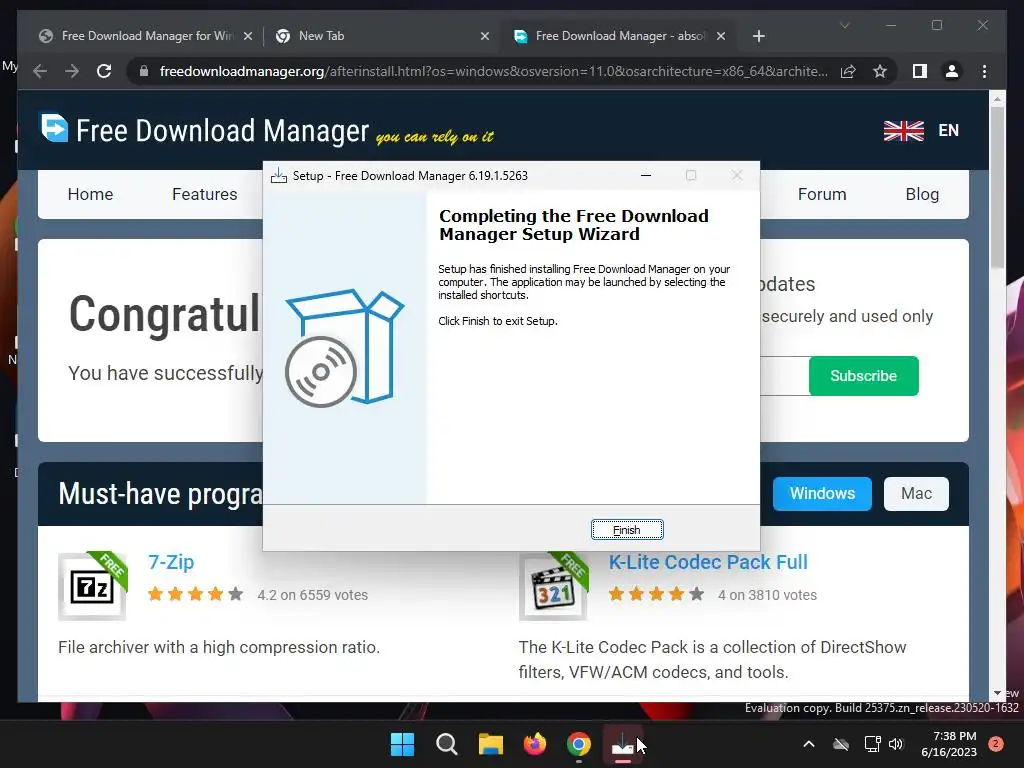Open the 7-Zip program link

click(170, 562)
